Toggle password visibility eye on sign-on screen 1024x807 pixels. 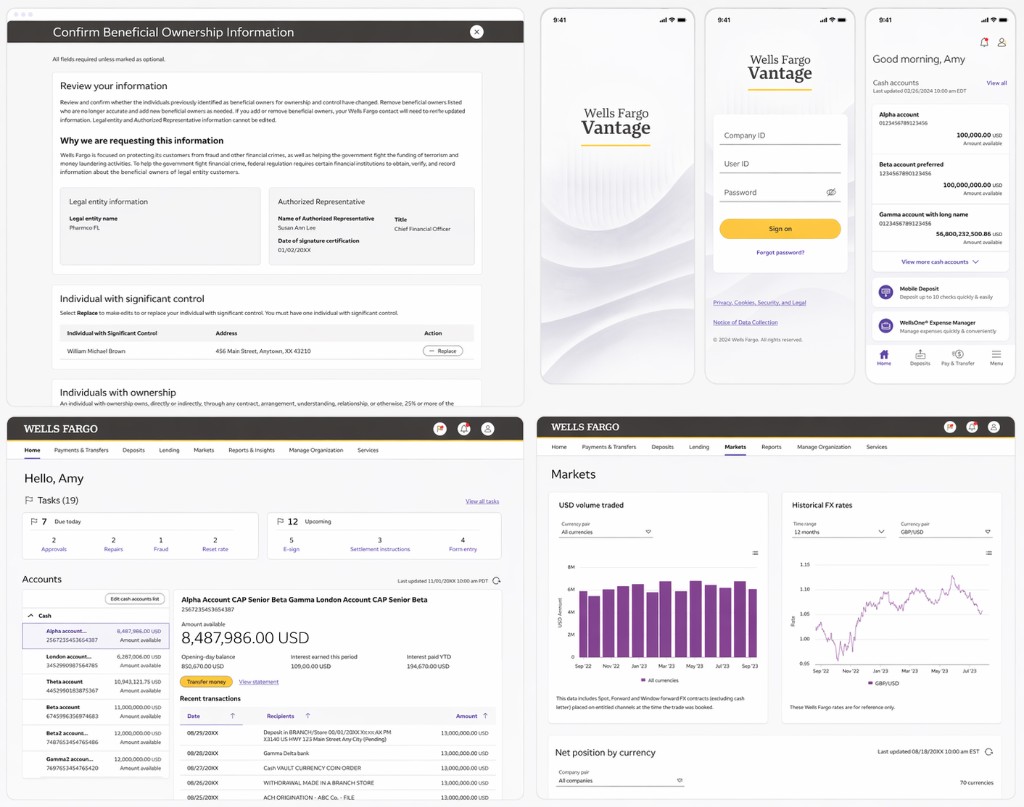831,193
